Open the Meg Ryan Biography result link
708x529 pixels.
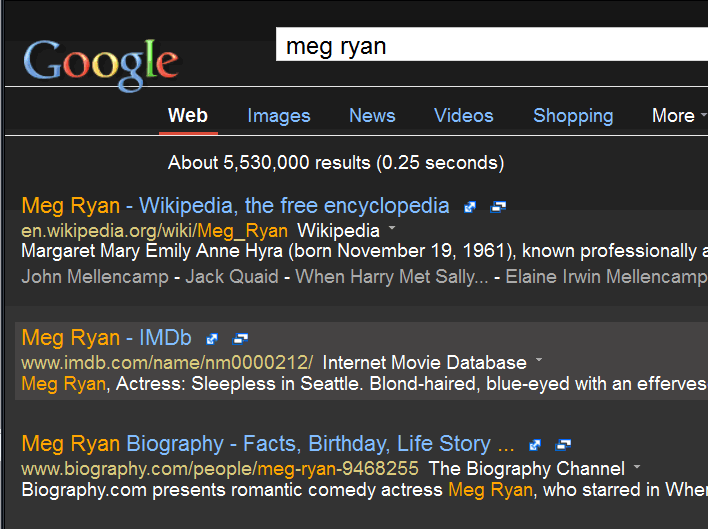[268, 444]
